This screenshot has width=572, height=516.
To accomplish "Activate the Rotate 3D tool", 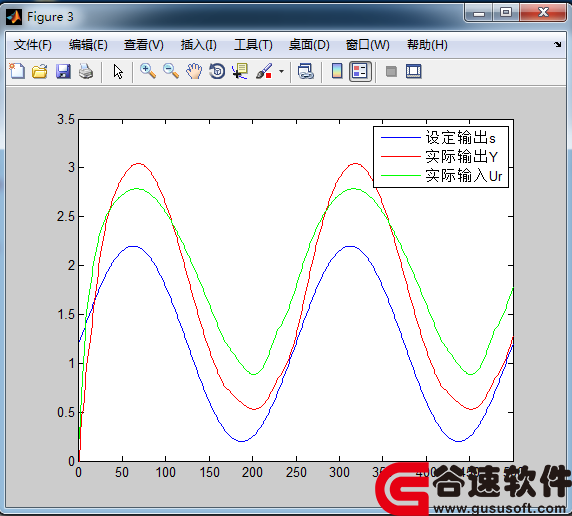I will [x=217, y=71].
